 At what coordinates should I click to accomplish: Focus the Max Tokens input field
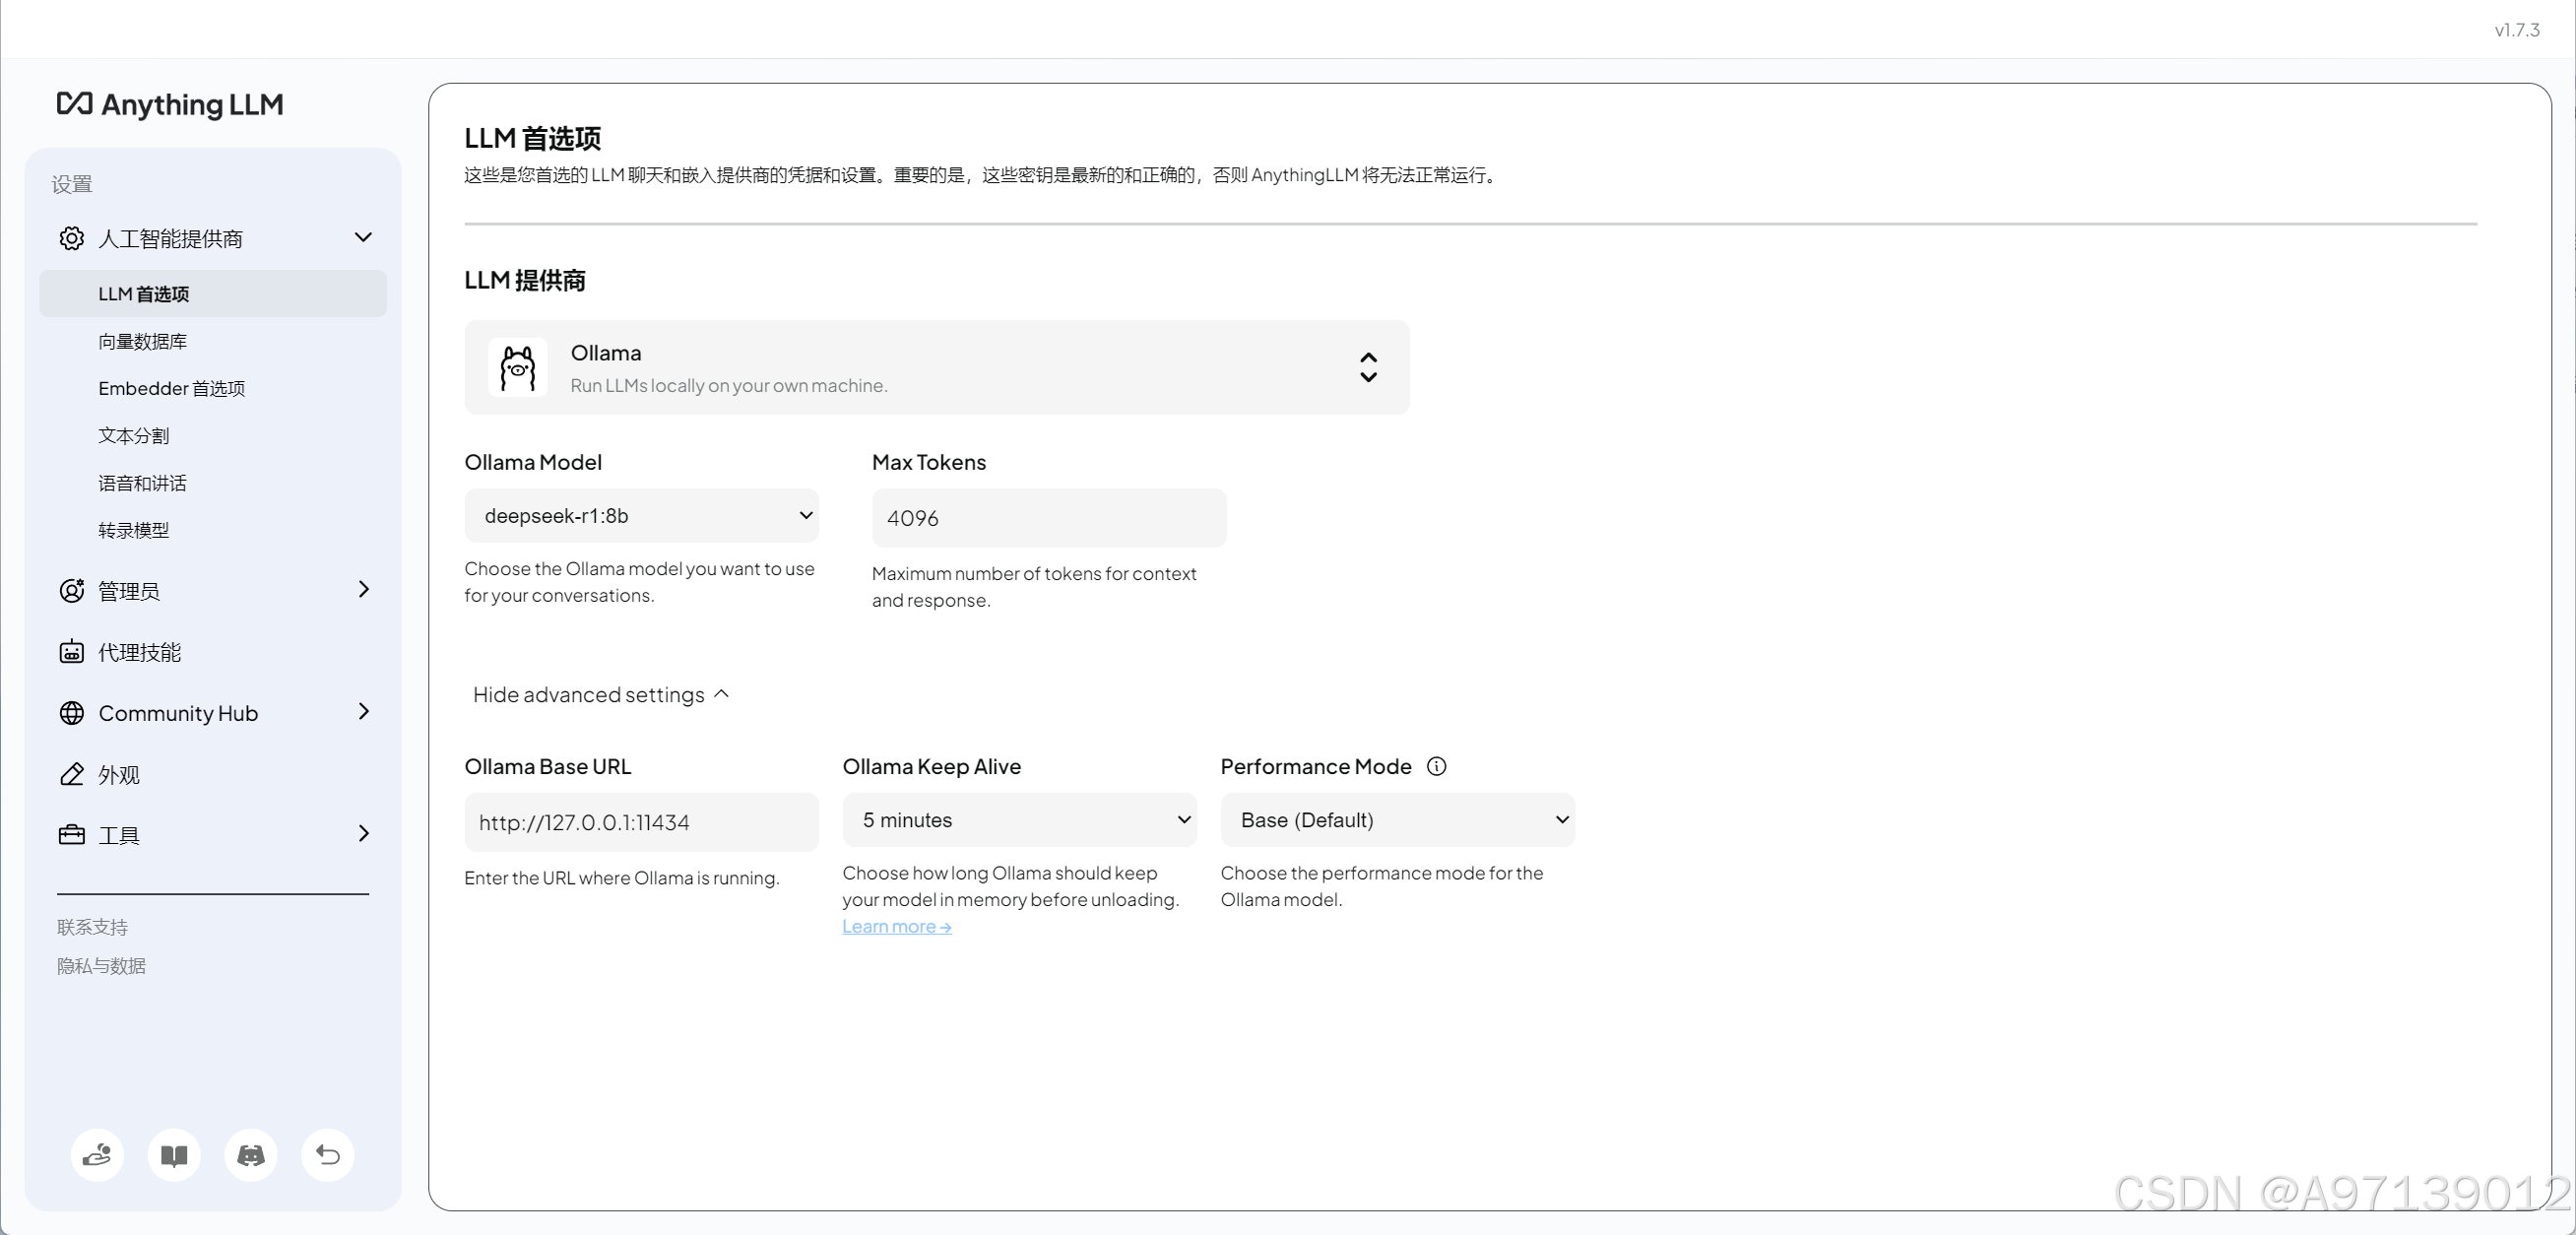1049,518
